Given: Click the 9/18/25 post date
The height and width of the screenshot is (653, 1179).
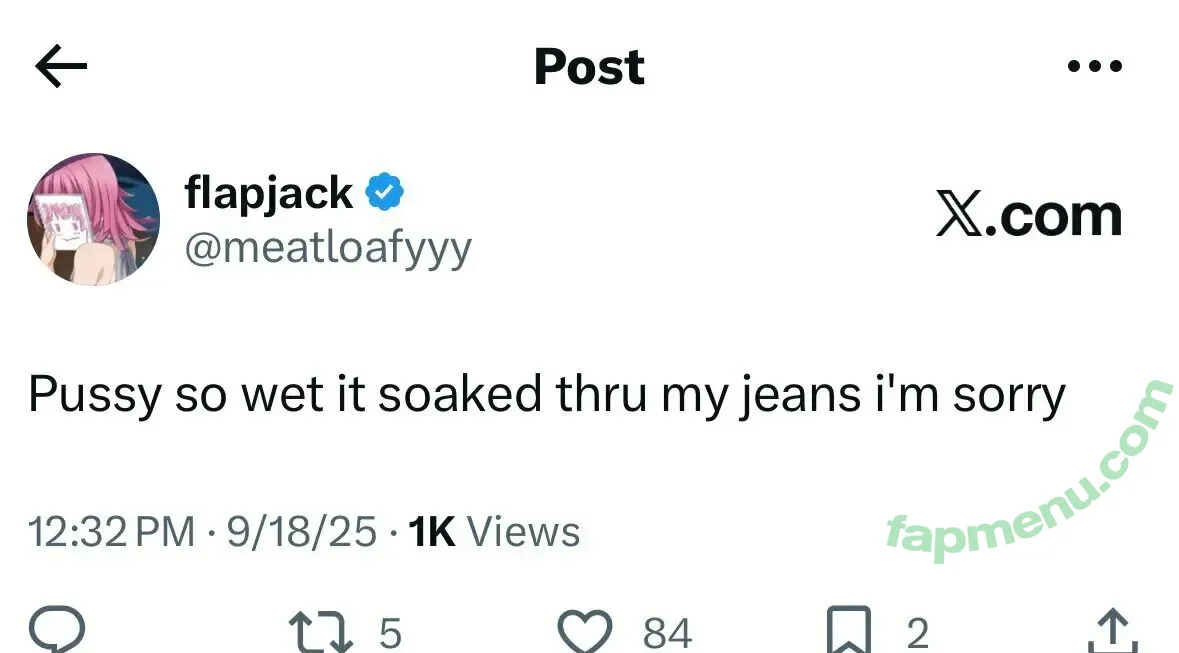Looking at the screenshot, I should click(302, 531).
